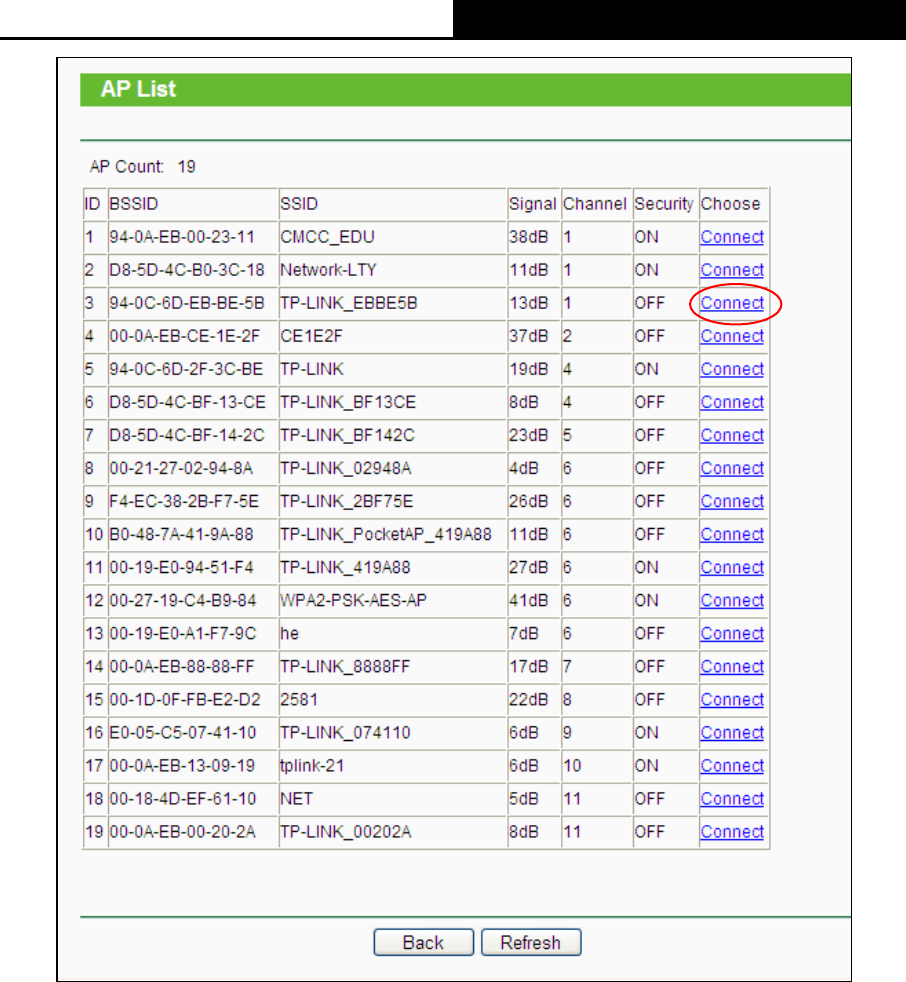Click Connect for TP-LINK_BF142C
Screen dimensions: 906x982
click(x=732, y=436)
